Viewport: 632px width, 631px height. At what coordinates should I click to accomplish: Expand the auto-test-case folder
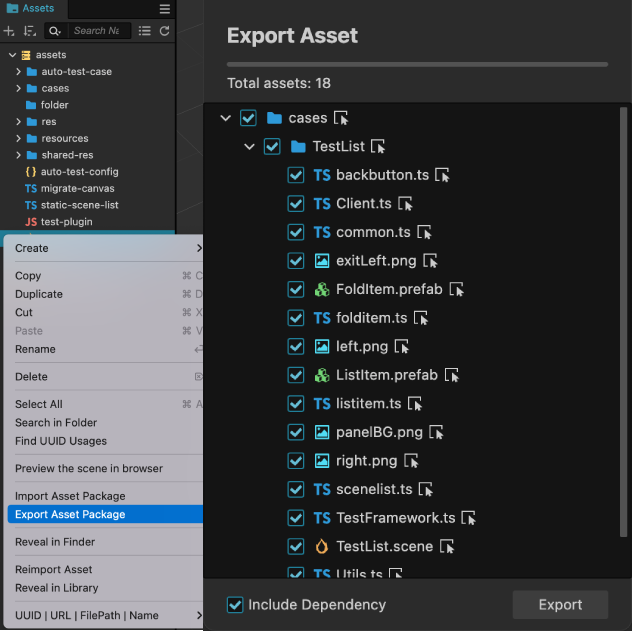coord(18,72)
